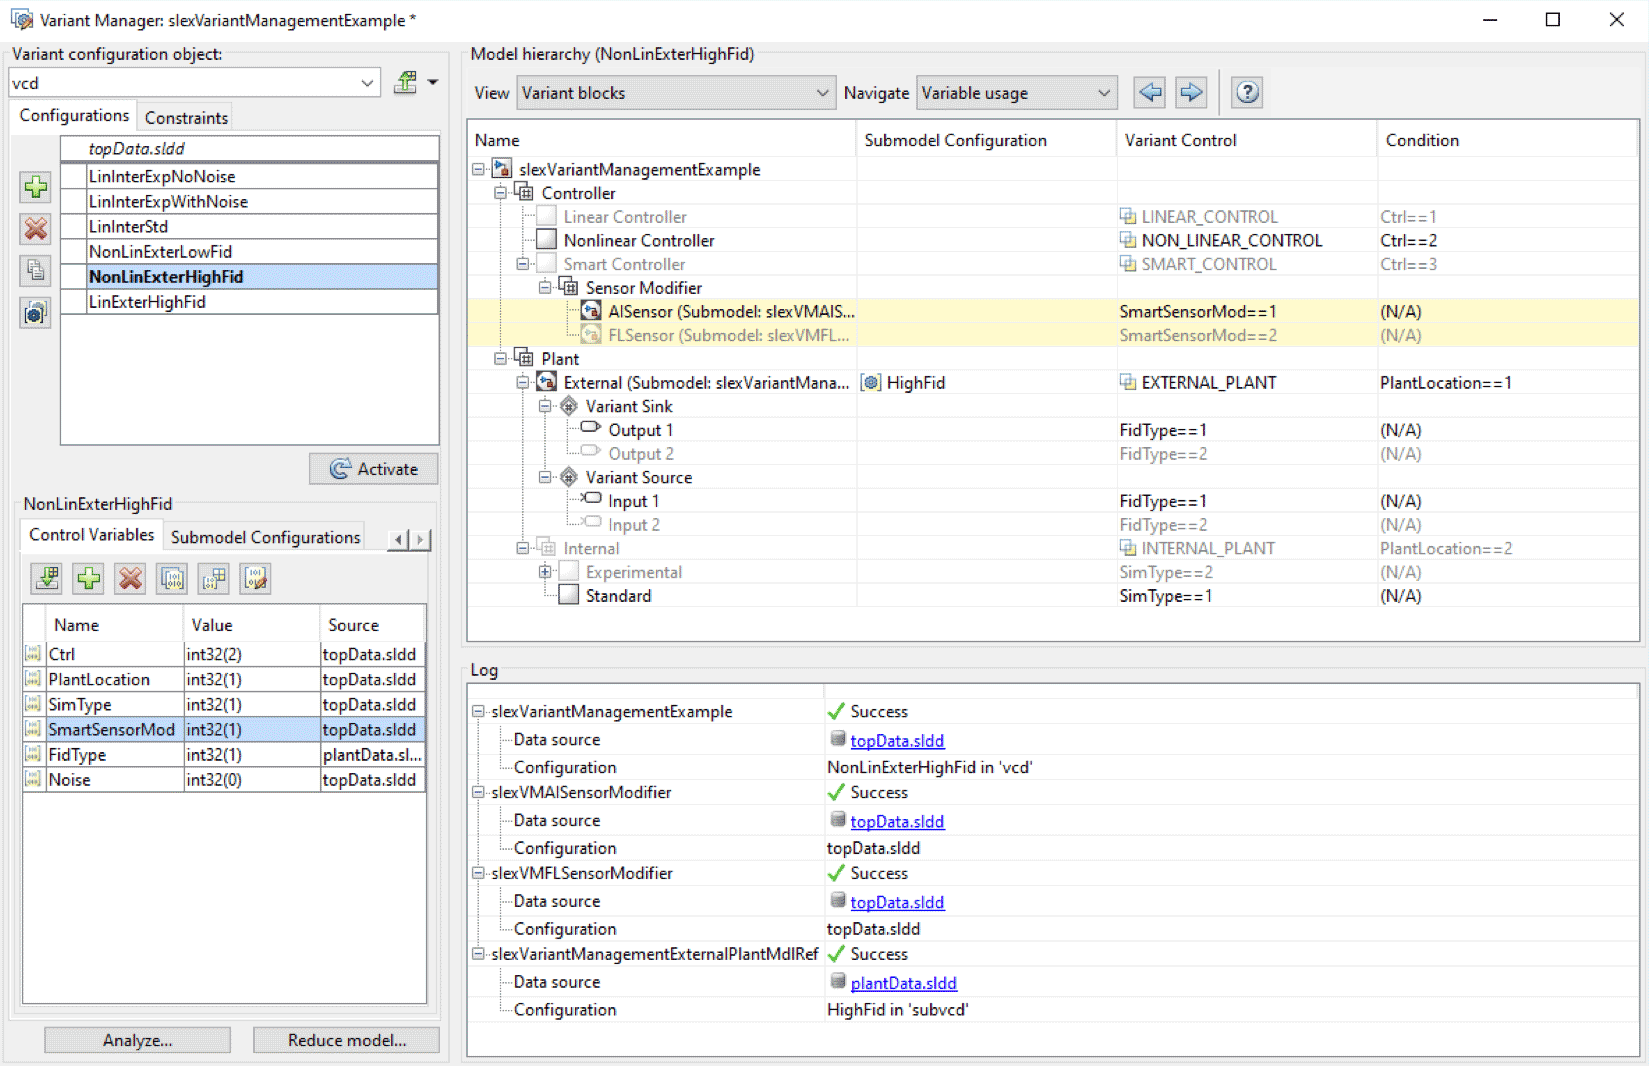Open the plantData.sldd link in the Log panel
1649x1066 pixels.
pos(903,983)
